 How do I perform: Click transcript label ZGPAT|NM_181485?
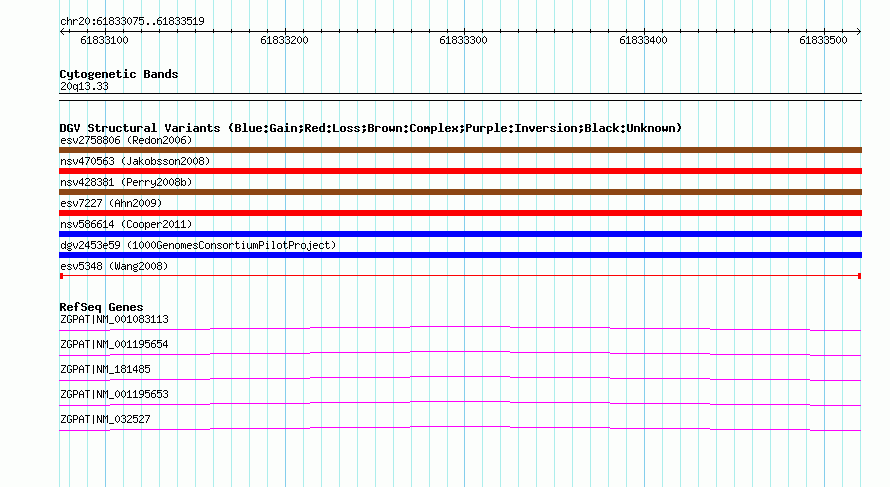click(105, 370)
